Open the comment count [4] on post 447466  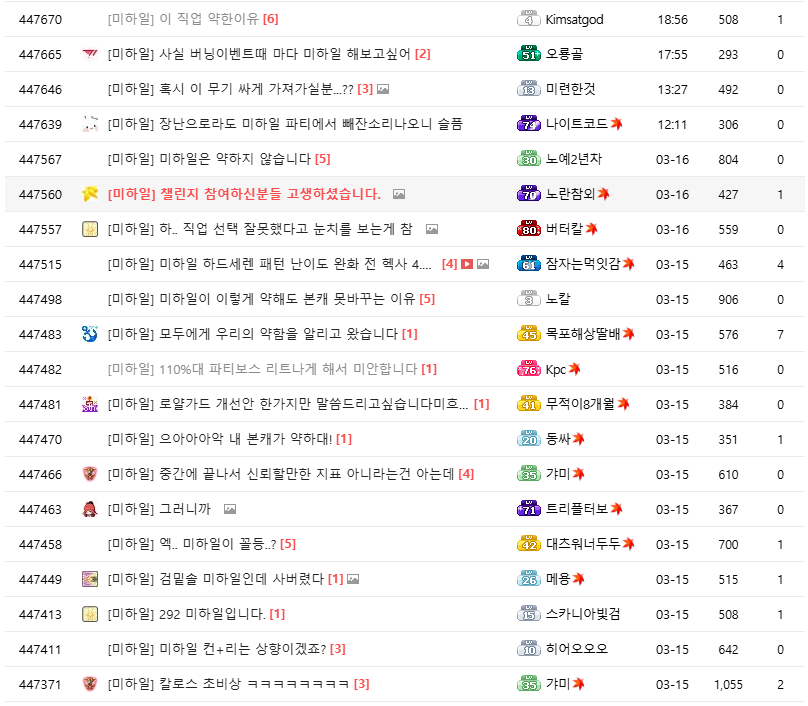[x=466, y=474]
